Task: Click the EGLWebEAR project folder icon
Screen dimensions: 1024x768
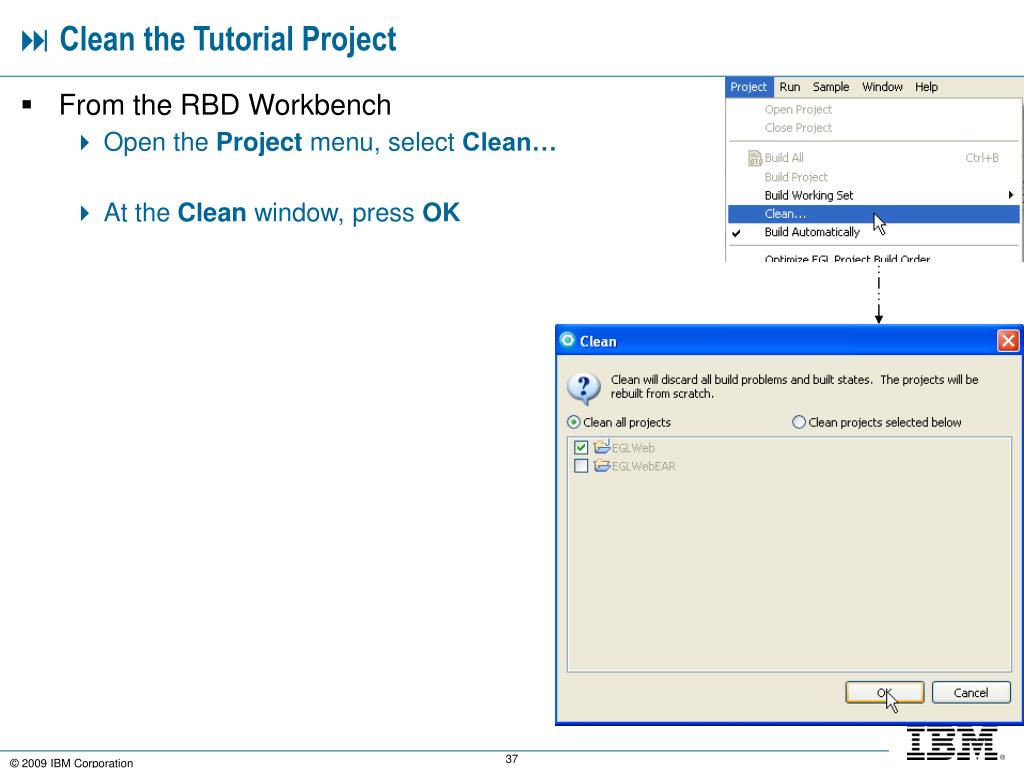Action: (x=601, y=466)
